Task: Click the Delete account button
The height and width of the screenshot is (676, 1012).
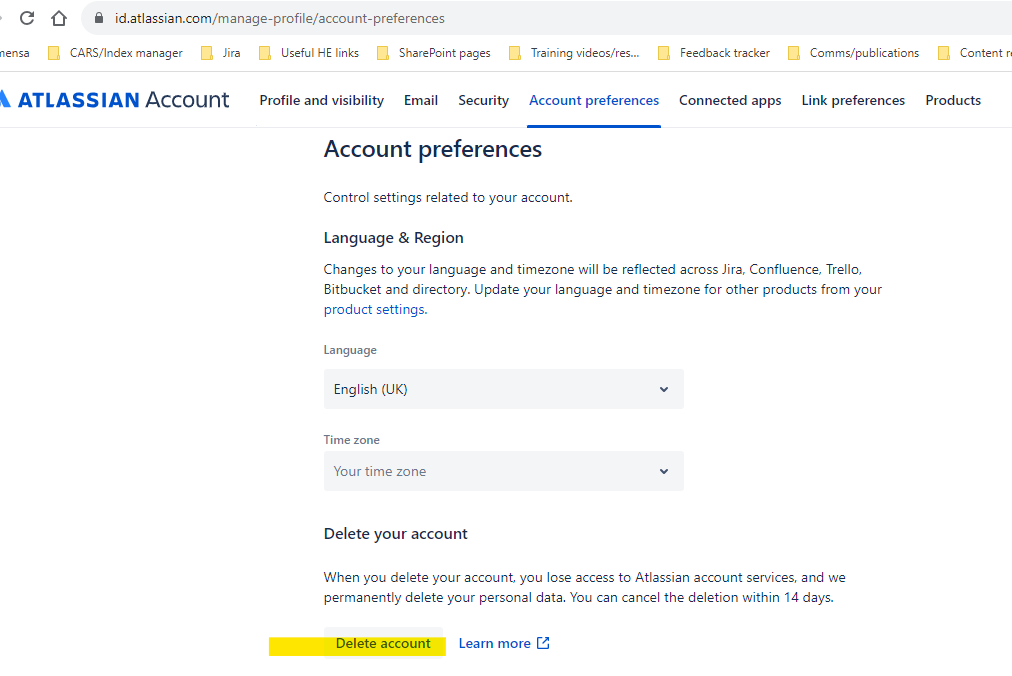Action: pyautogui.click(x=383, y=643)
